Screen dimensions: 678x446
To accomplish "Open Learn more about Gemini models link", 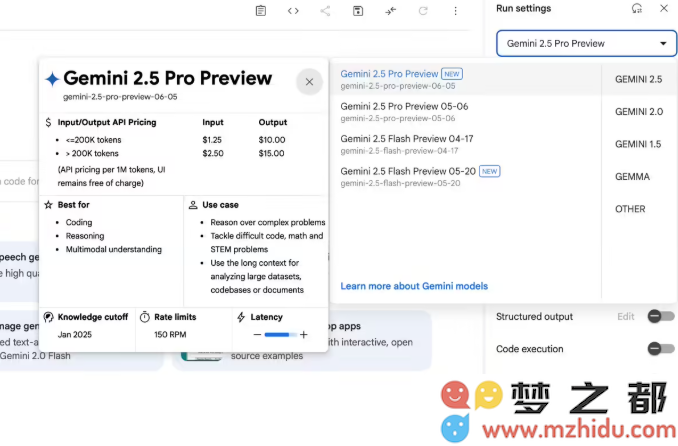I will (x=414, y=286).
